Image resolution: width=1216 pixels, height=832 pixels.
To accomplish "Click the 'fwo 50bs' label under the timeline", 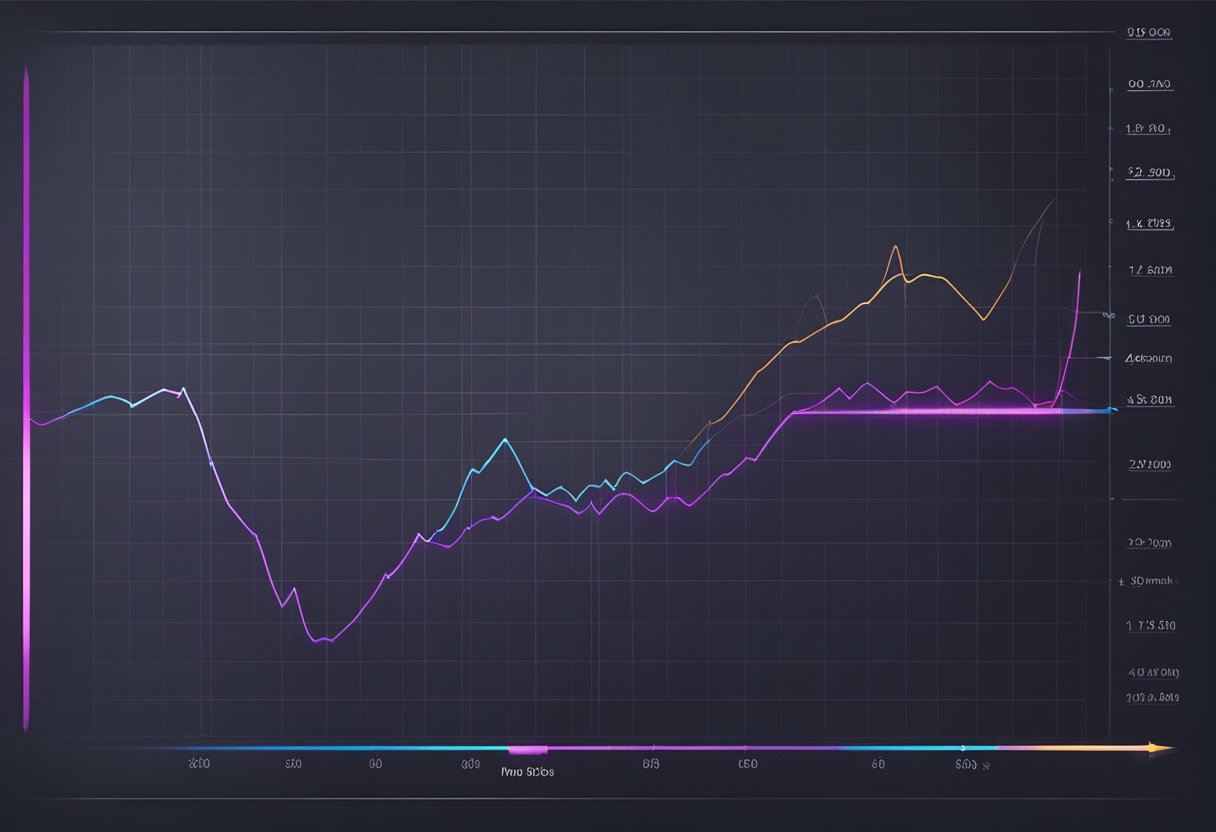I will click(527, 772).
